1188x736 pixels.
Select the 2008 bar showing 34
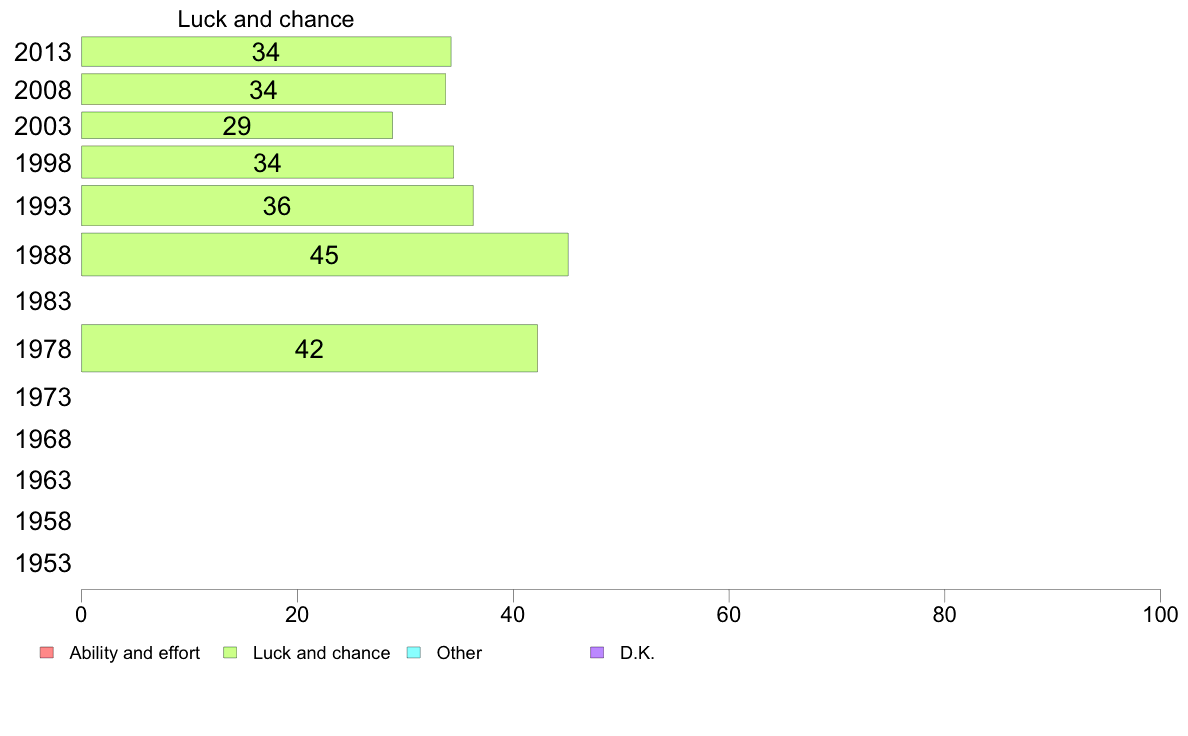[264, 89]
